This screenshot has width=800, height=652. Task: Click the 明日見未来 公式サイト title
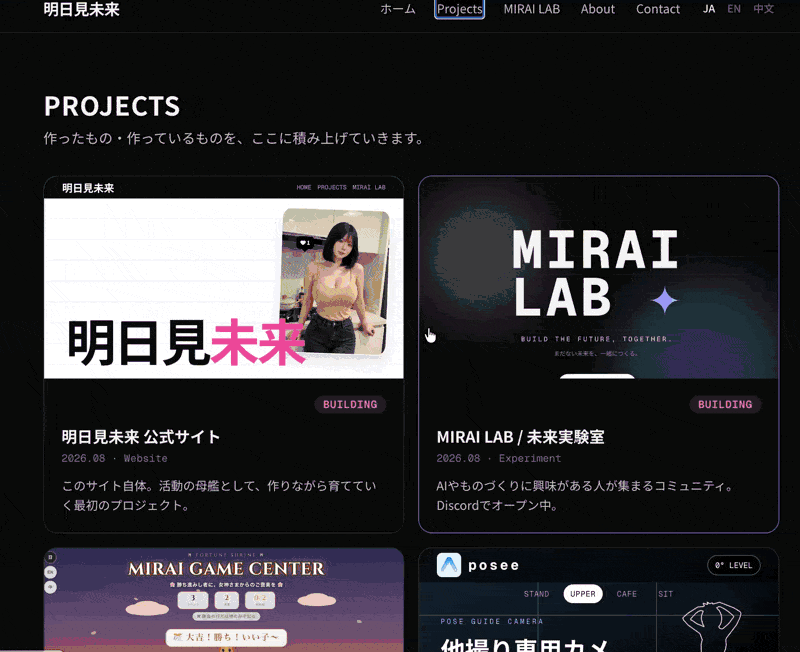[x=141, y=437]
